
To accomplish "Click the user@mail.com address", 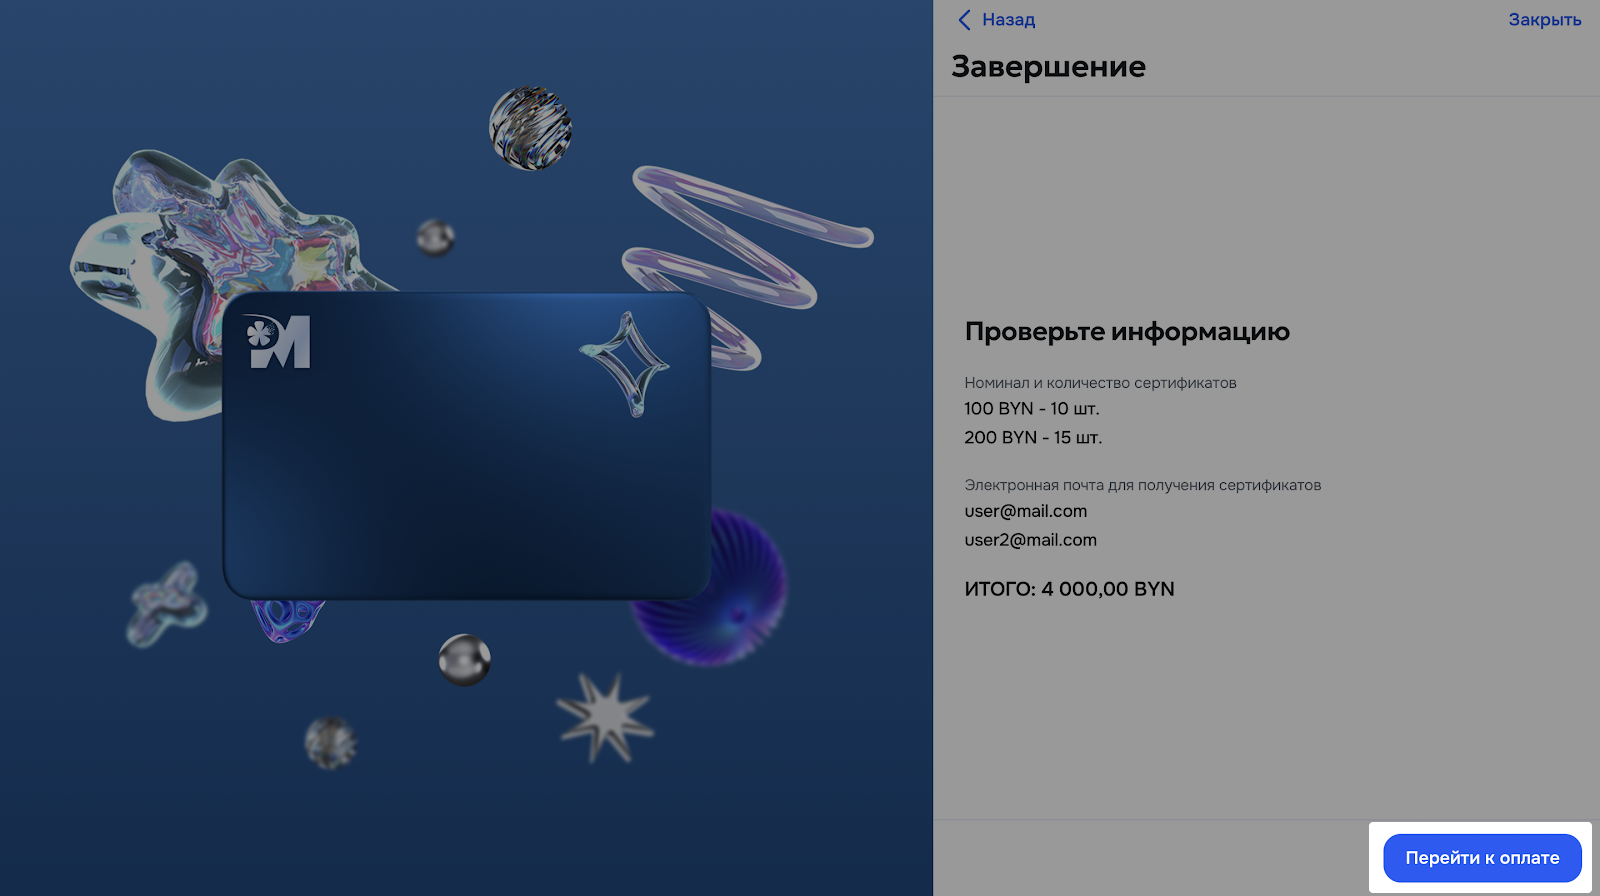I will [1026, 511].
